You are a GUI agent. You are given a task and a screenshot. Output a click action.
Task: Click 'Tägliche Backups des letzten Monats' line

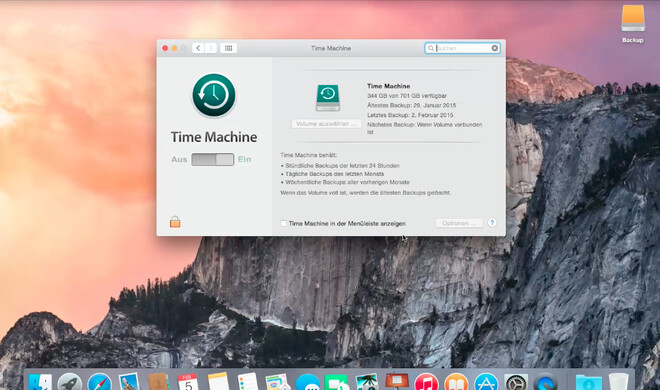pos(335,174)
